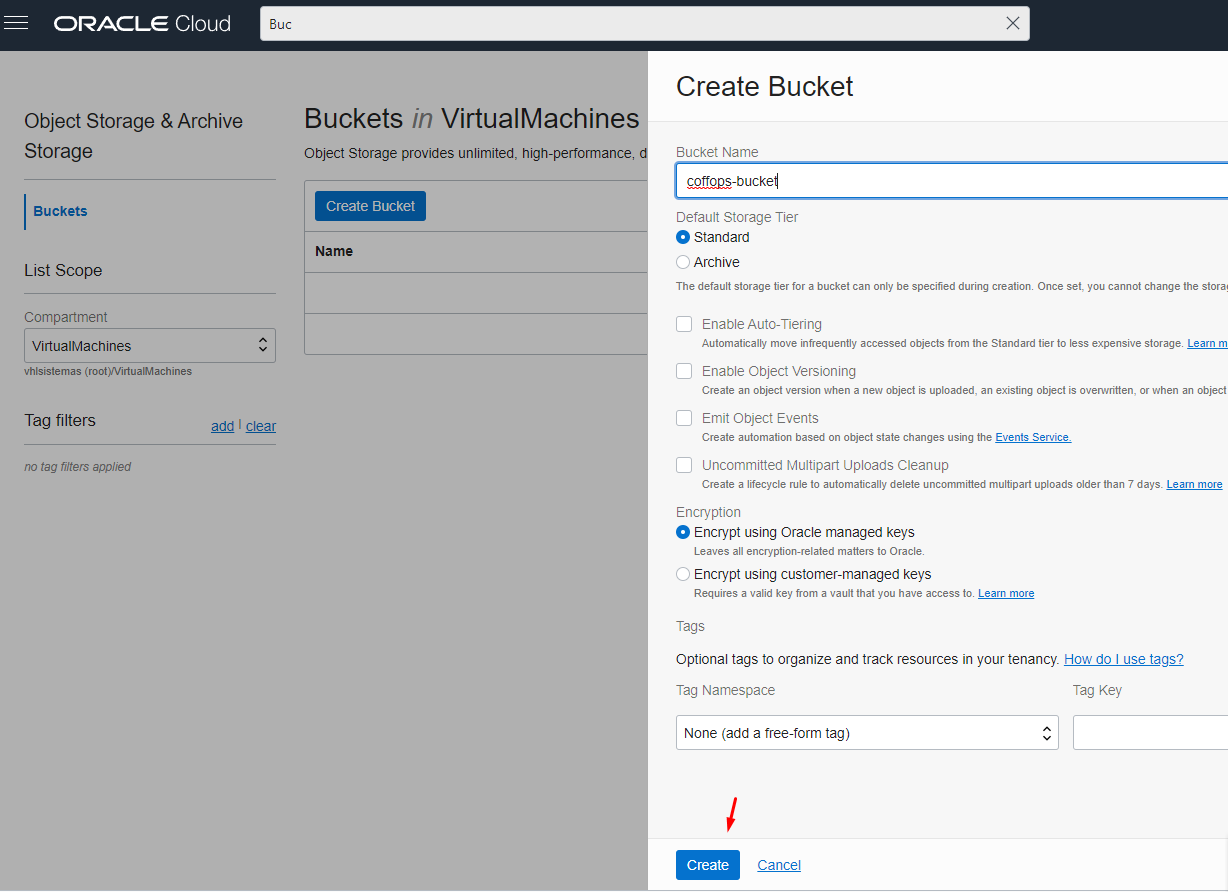
Task: Open Buckets in the sidebar menu
Action: (x=60, y=211)
